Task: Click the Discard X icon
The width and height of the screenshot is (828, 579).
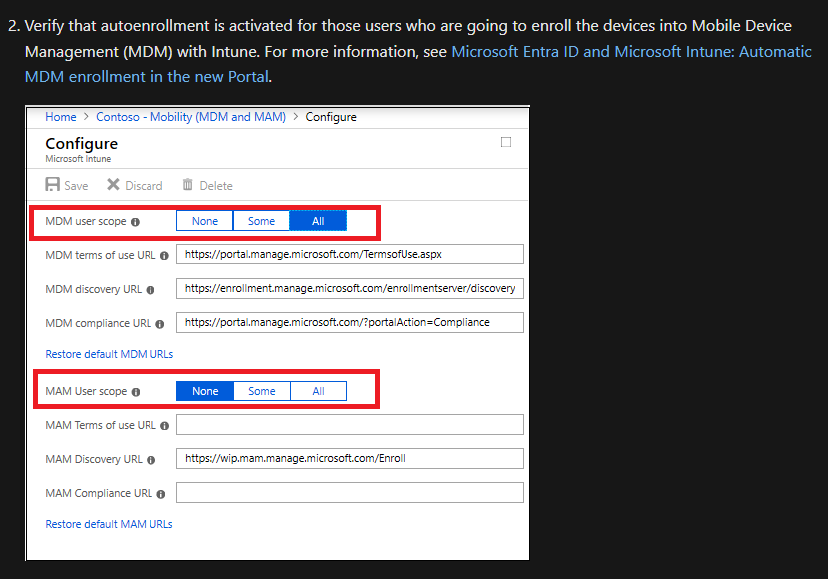Action: (113, 184)
